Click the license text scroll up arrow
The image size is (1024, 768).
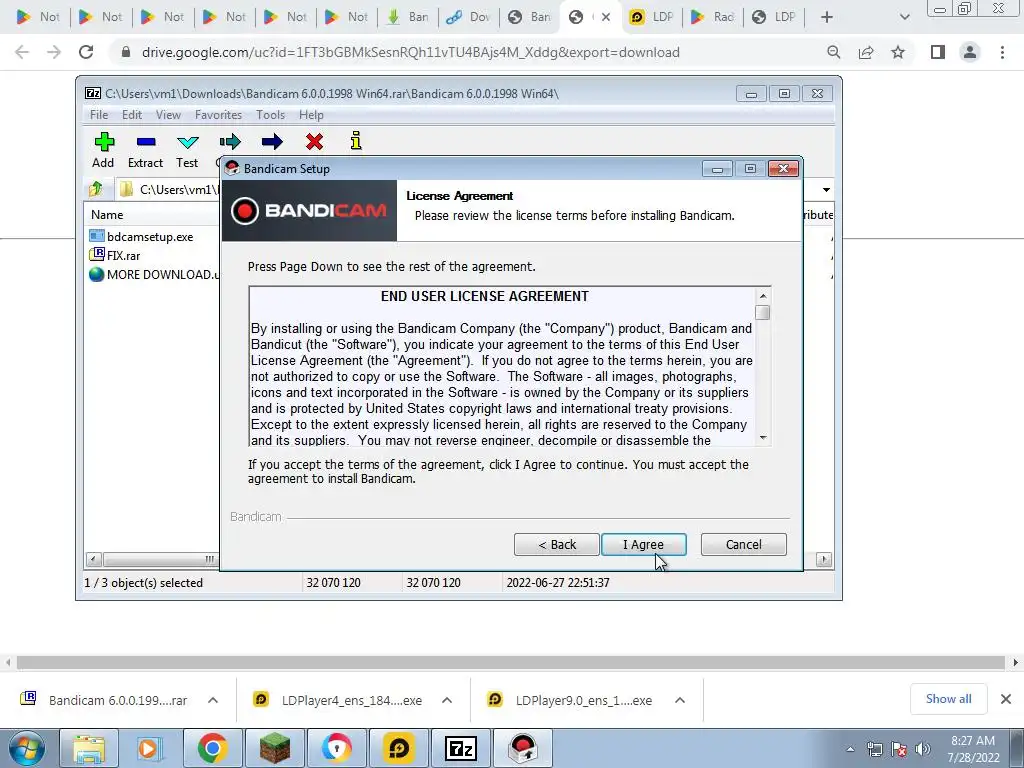point(763,296)
